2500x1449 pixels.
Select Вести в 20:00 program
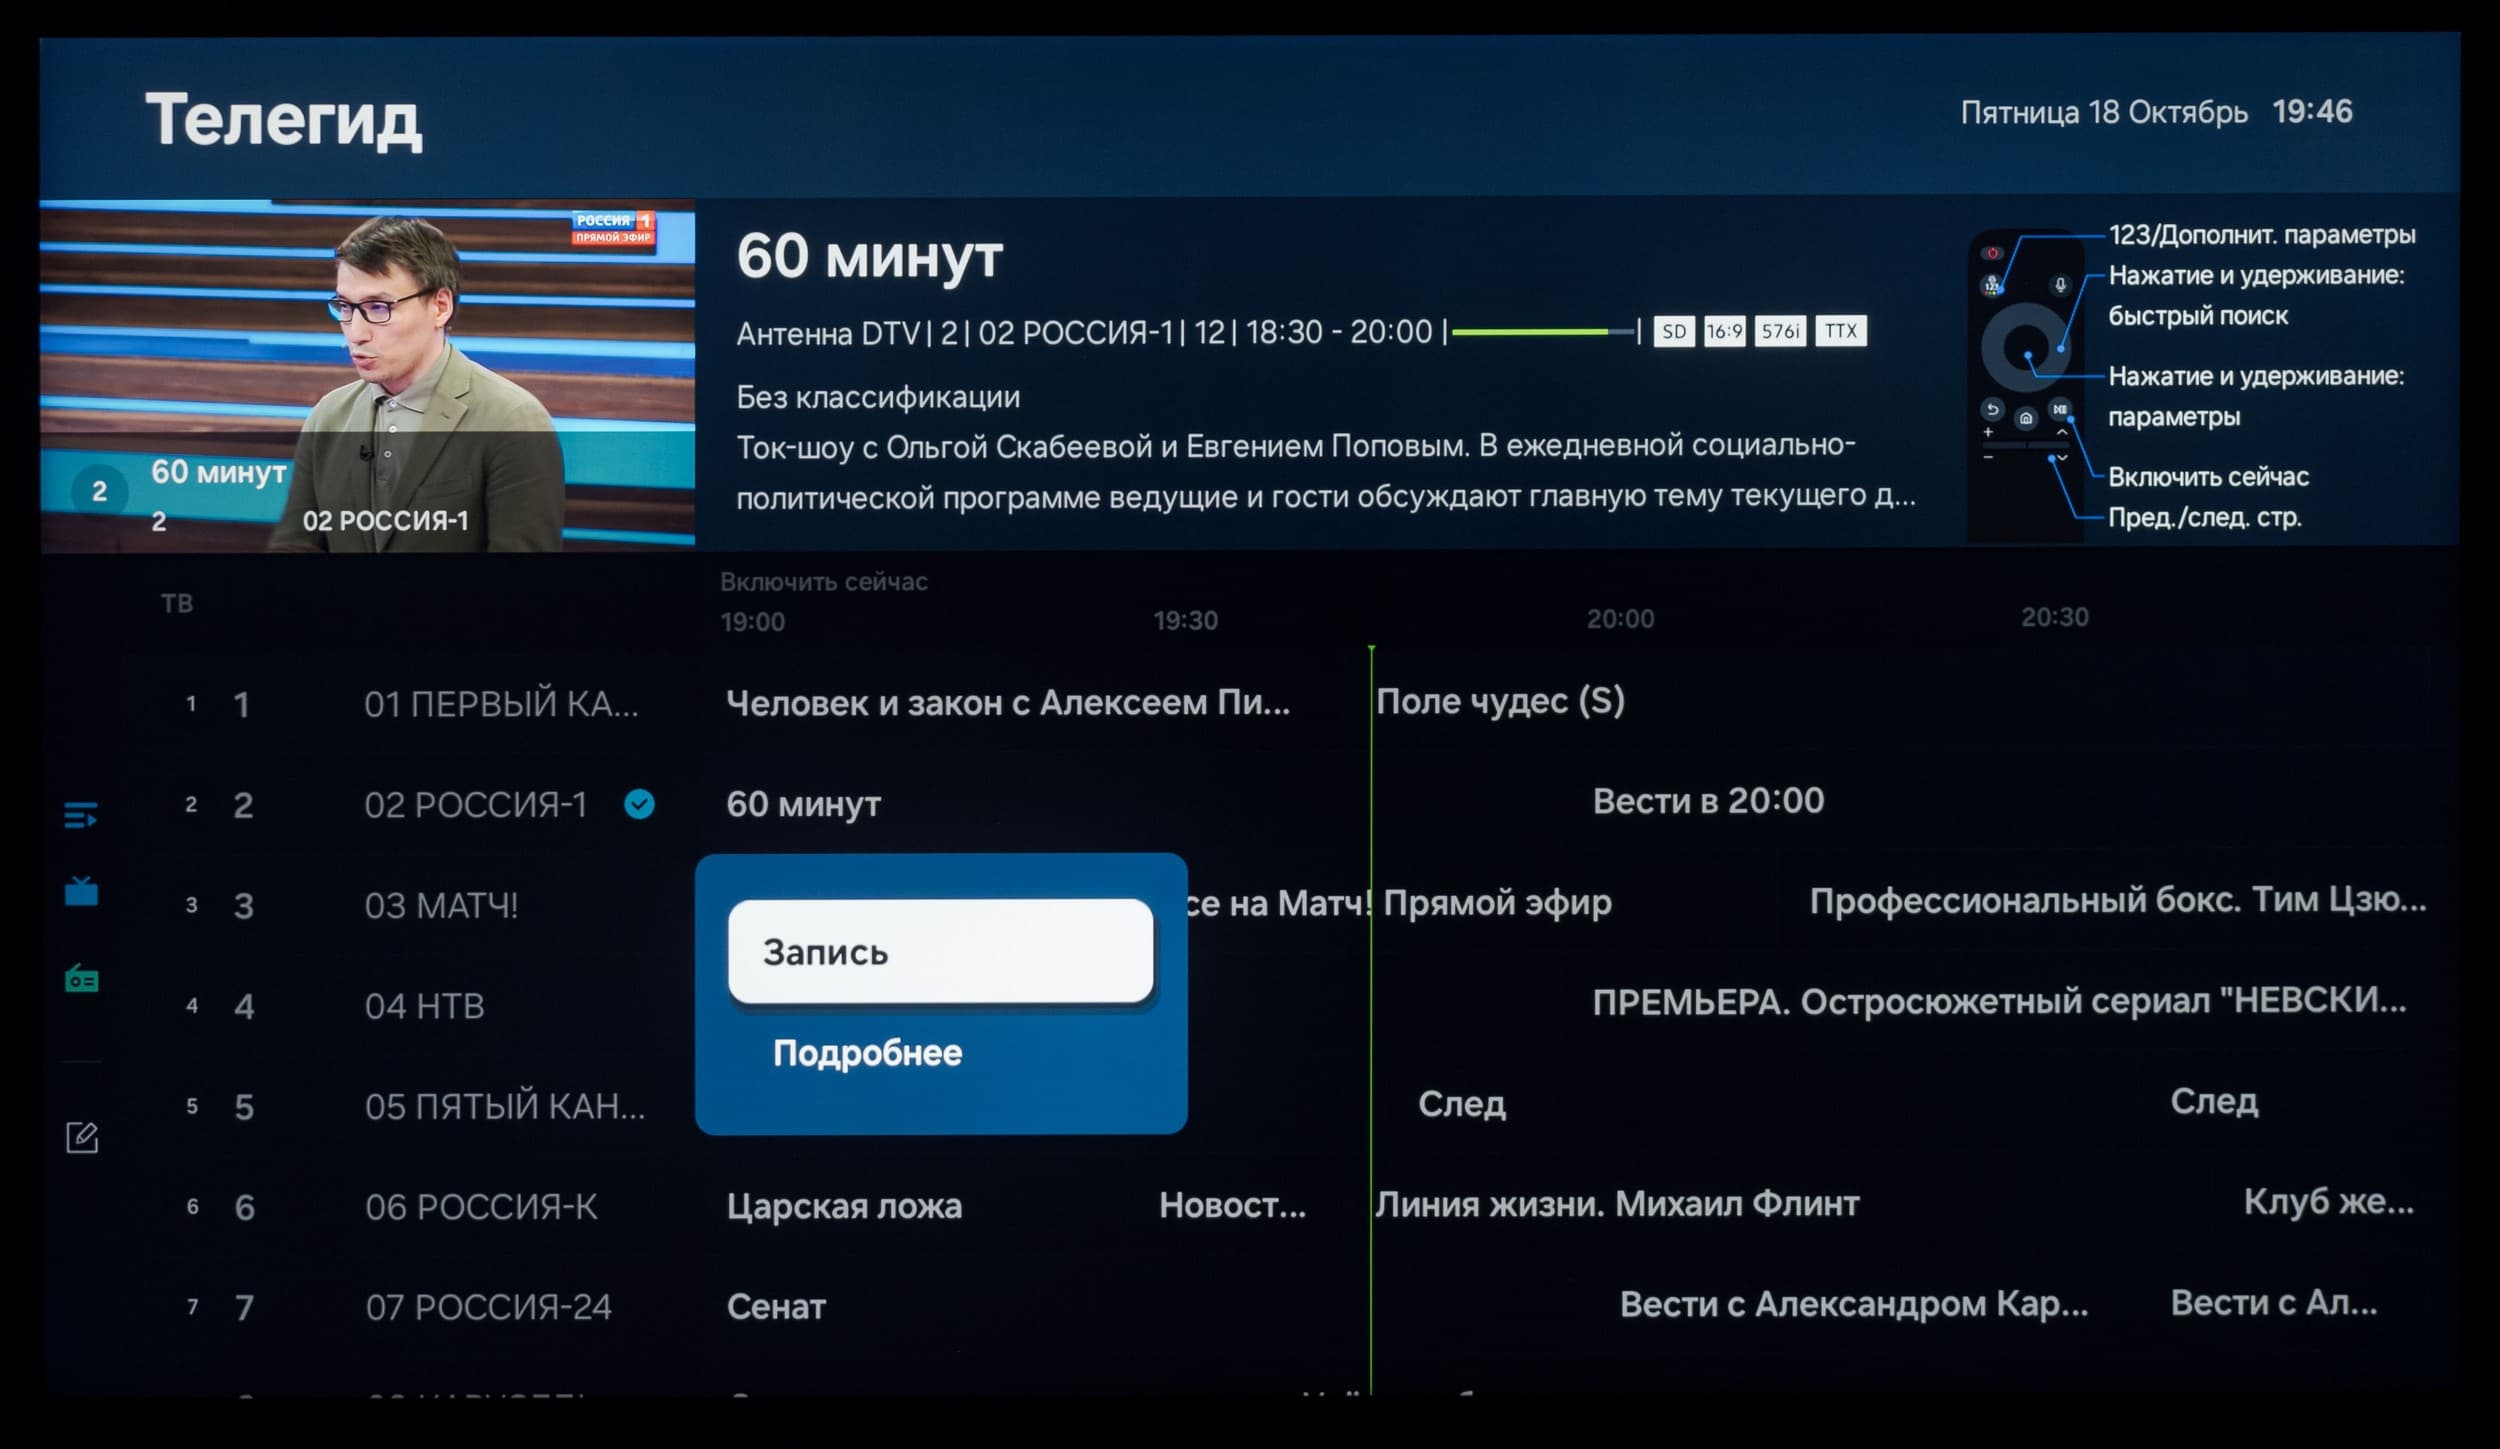click(x=1707, y=801)
